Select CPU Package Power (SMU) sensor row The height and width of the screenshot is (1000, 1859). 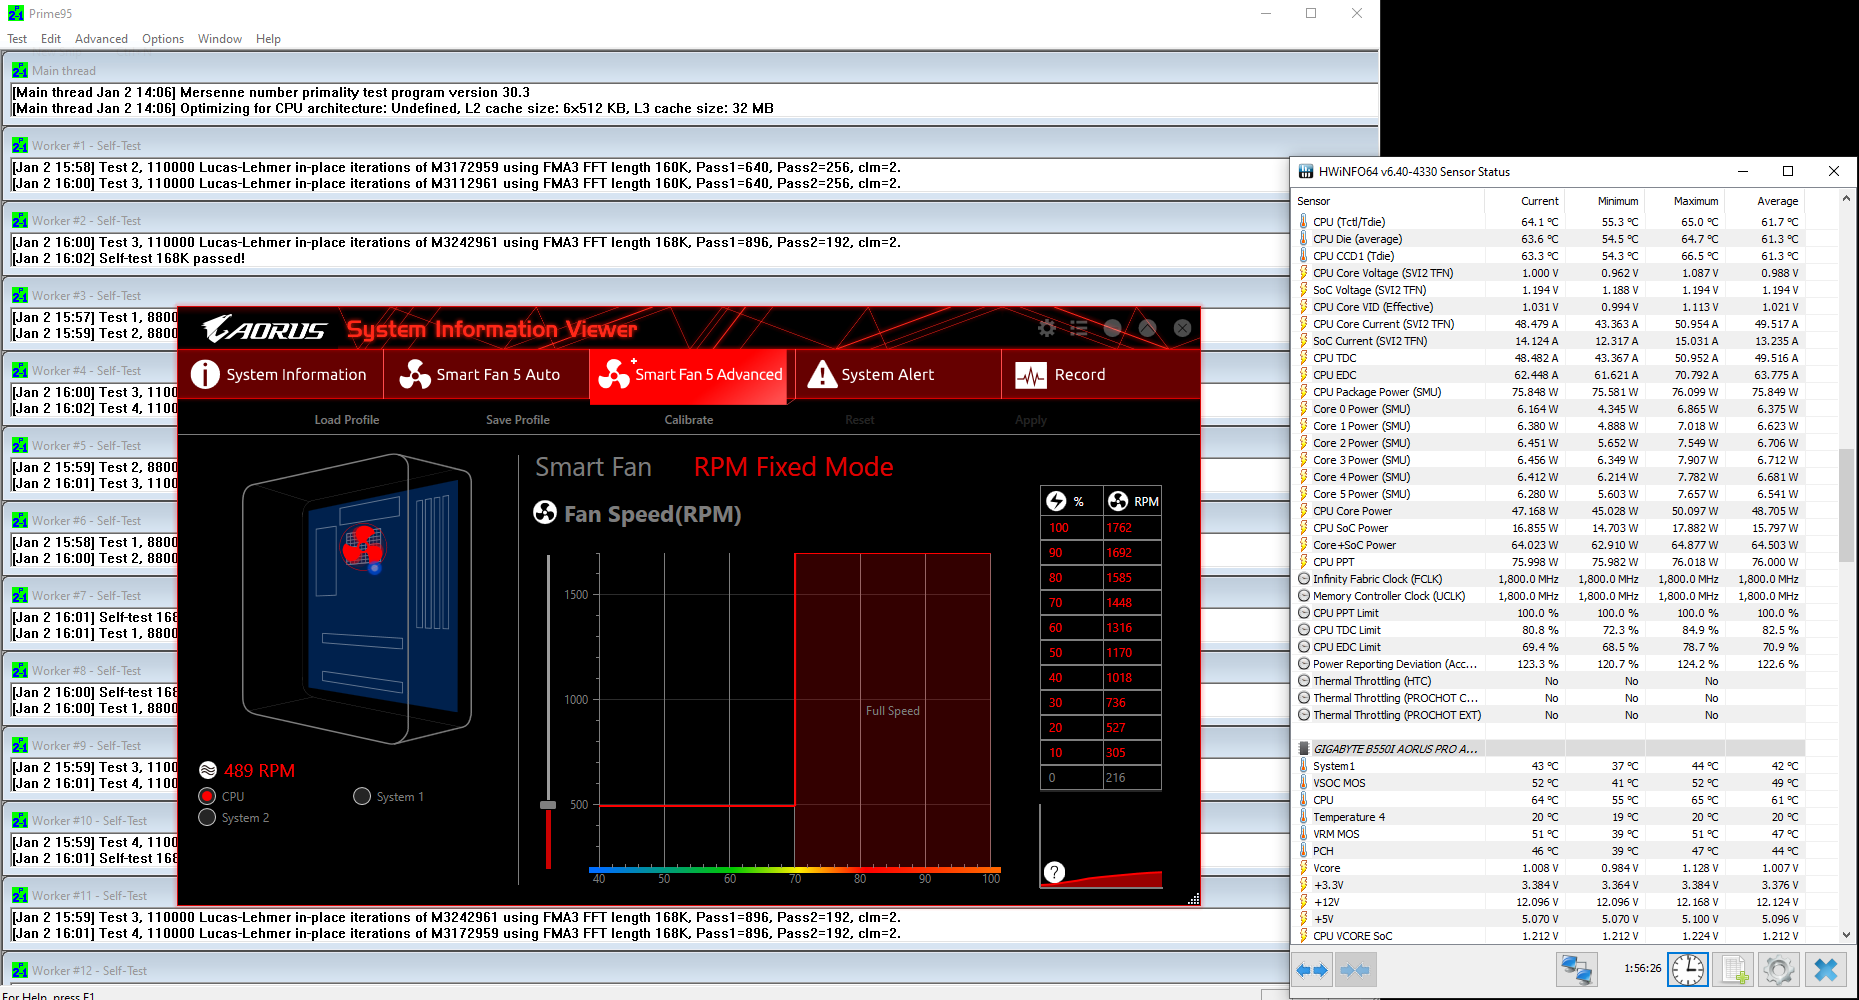point(1550,392)
